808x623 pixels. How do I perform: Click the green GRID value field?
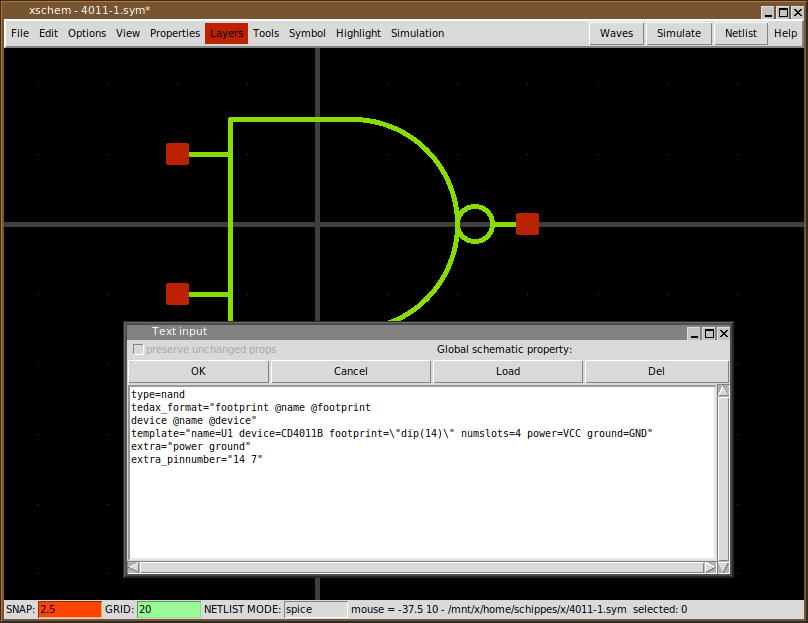[x=168, y=609]
